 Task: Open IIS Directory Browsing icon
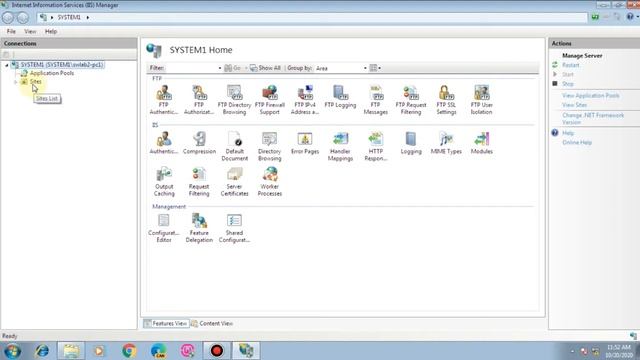click(x=270, y=146)
